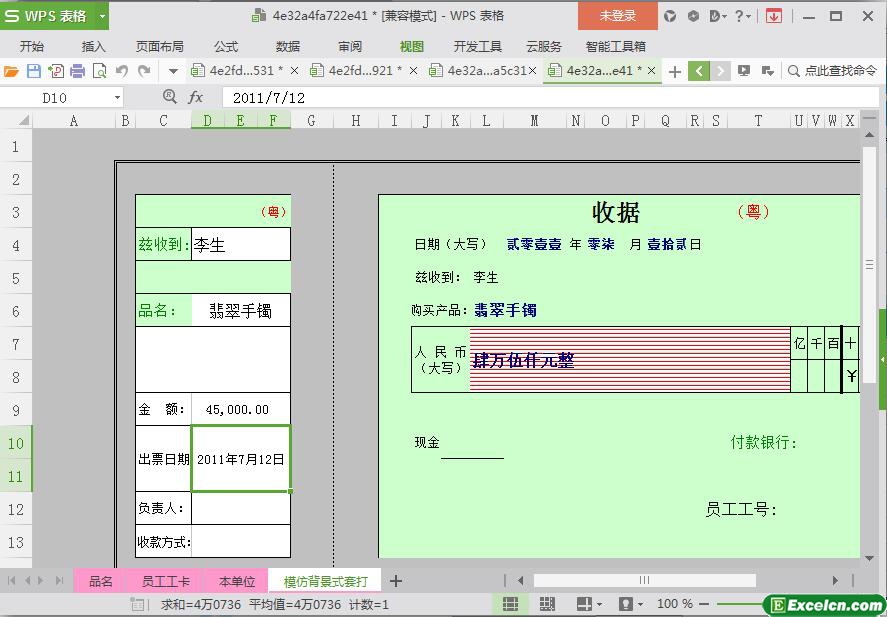Viewport: 887px width, 617px height.
Task: Click the Undo arrow icon
Action: [122, 71]
